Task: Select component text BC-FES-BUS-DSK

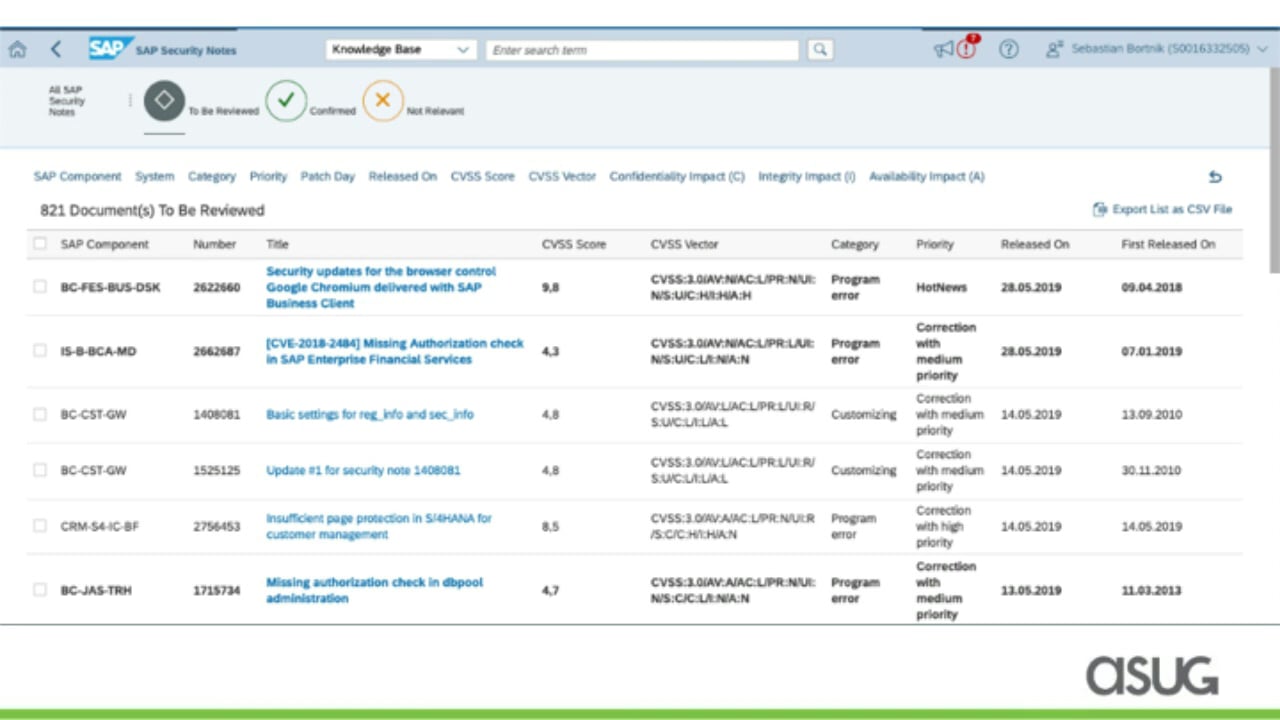Action: [x=110, y=287]
